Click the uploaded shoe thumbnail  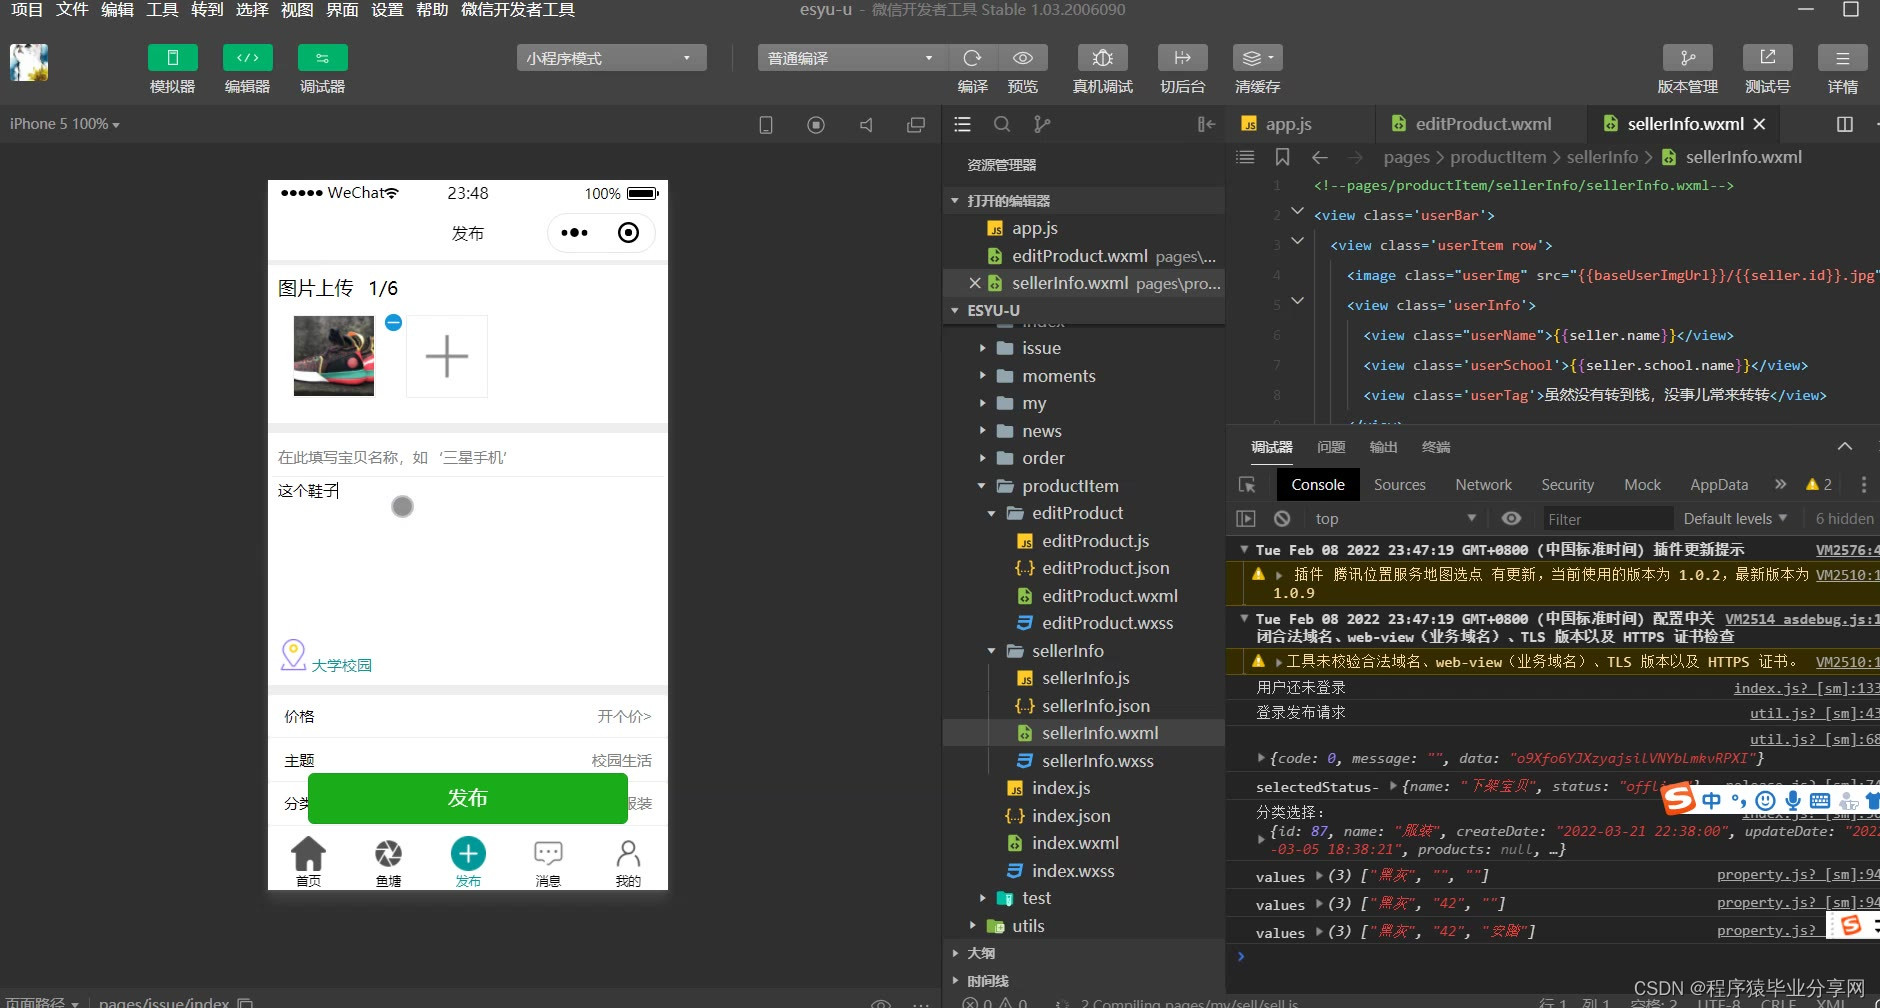coord(334,356)
